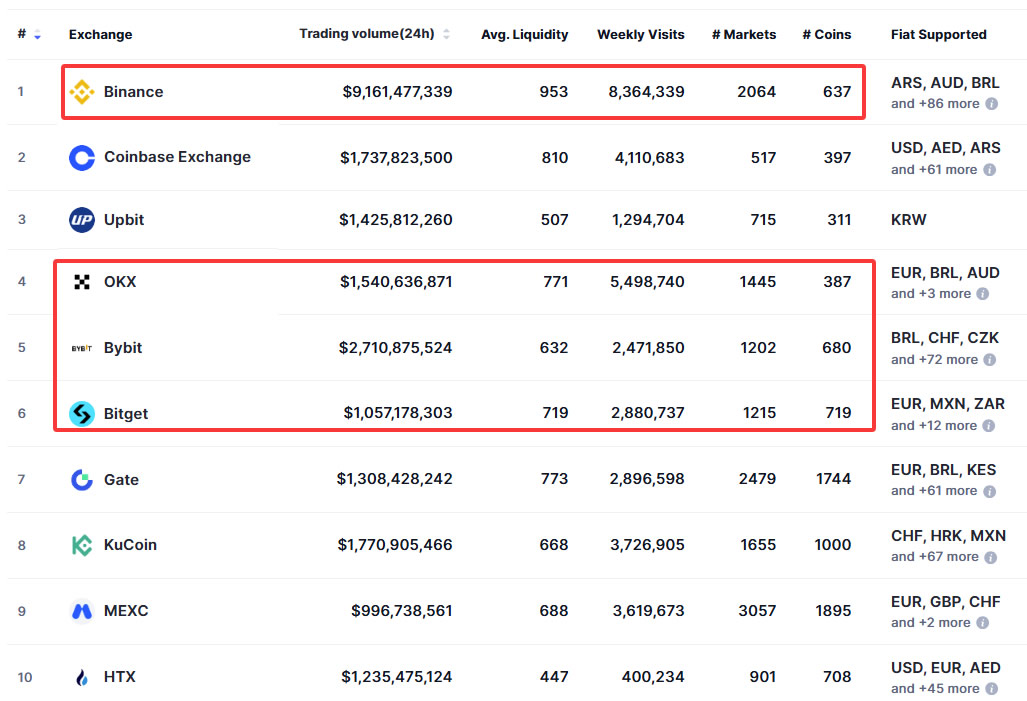This screenshot has height=701, width=1027.
Task: Show info for HTX's +45 more fiats
Action: coord(991,689)
